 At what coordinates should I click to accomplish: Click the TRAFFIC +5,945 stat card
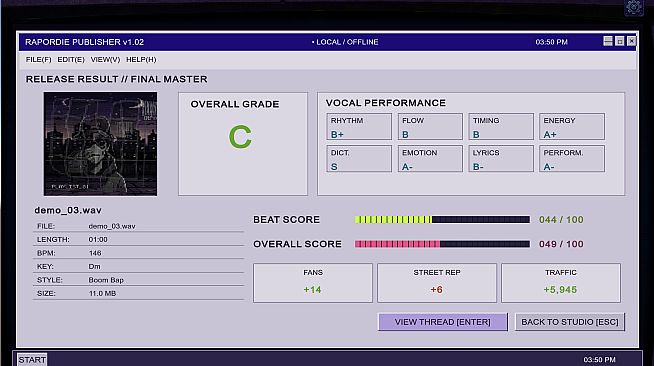(561, 283)
